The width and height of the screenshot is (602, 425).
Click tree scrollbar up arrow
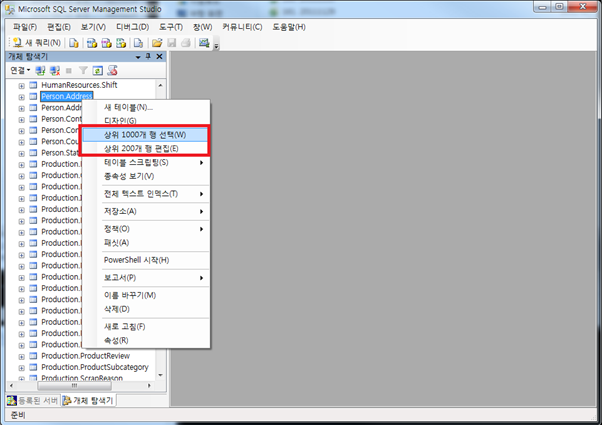pyautogui.click(x=160, y=85)
